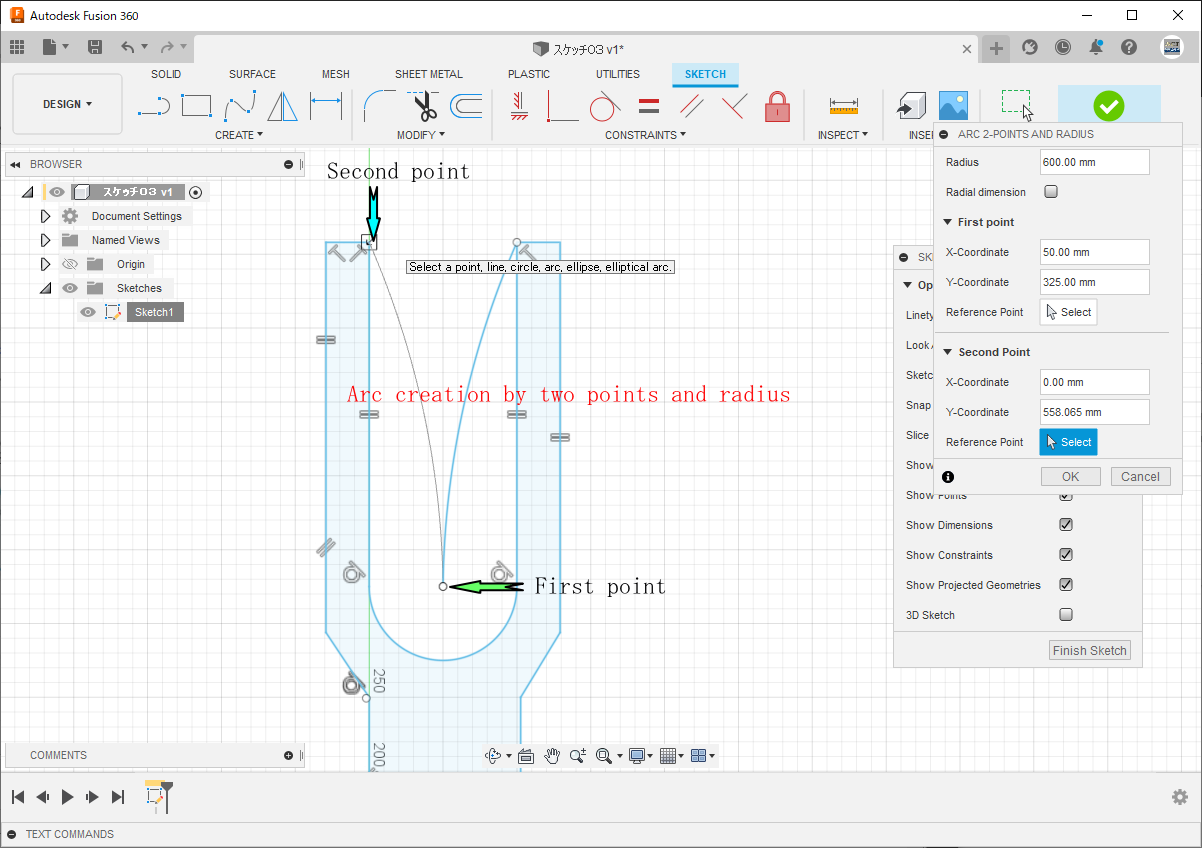Click the Measure ruler icon
1202x848 pixels.
coord(843,105)
